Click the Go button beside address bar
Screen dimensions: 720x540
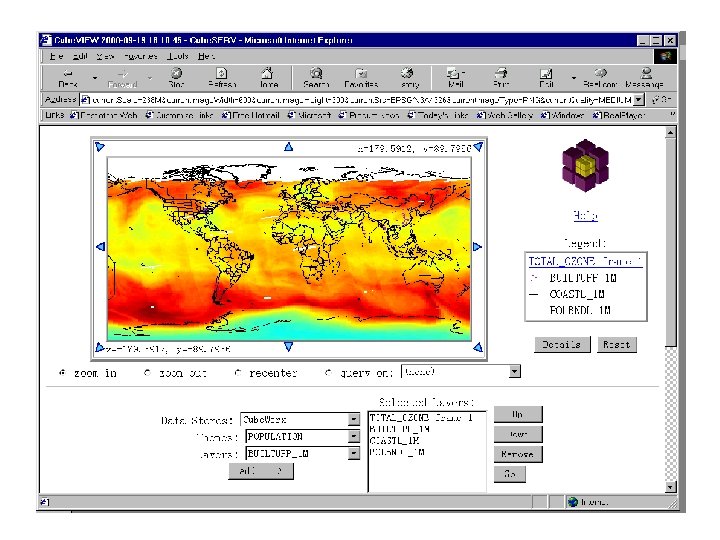[661, 99]
